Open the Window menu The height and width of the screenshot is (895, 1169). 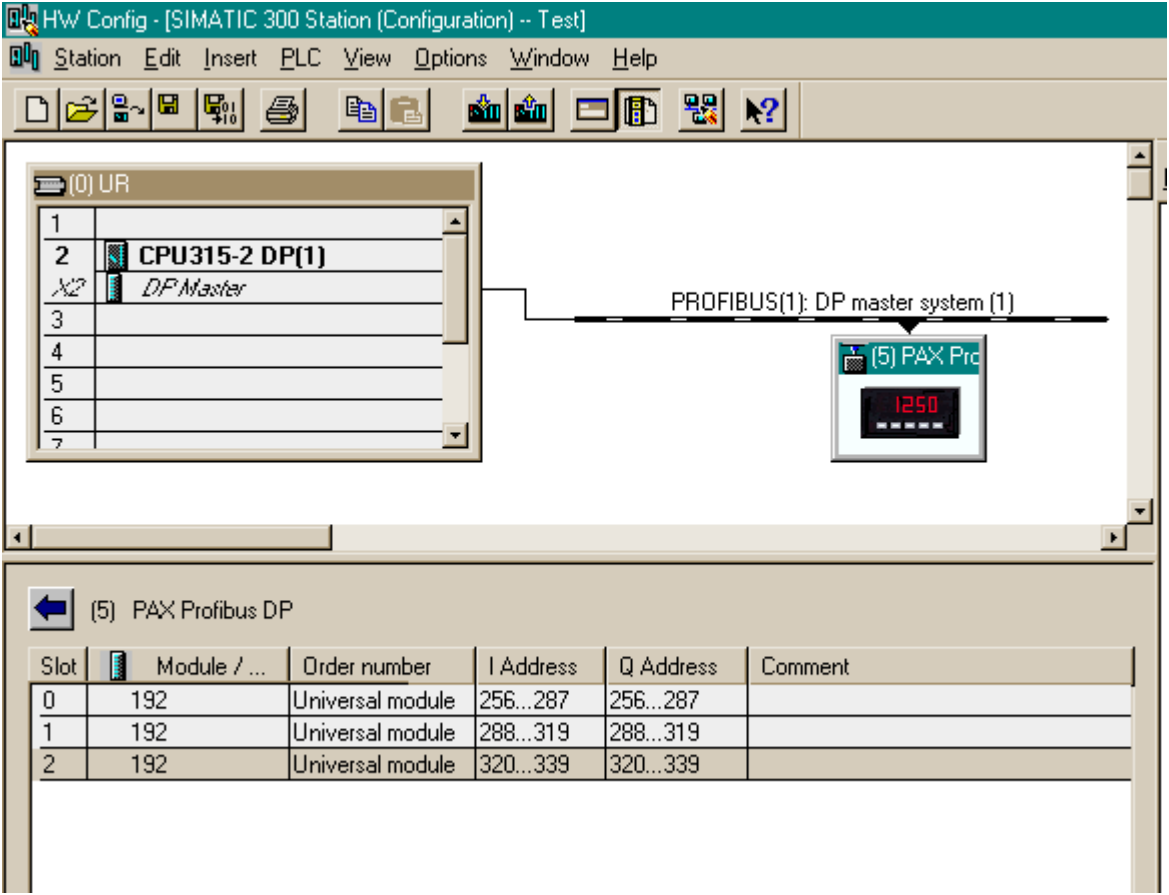(x=549, y=58)
